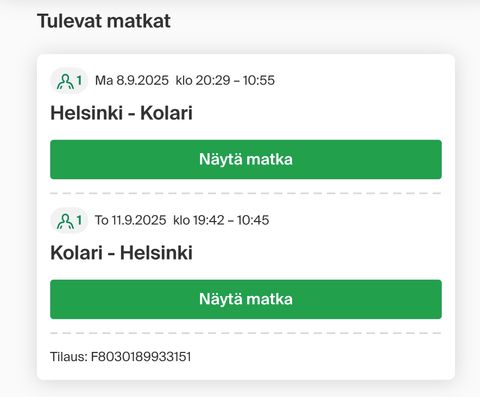Image resolution: width=480 pixels, height=397 pixels.
Task: Select the time klo 20:29 – 10:55
Action: [225, 80]
